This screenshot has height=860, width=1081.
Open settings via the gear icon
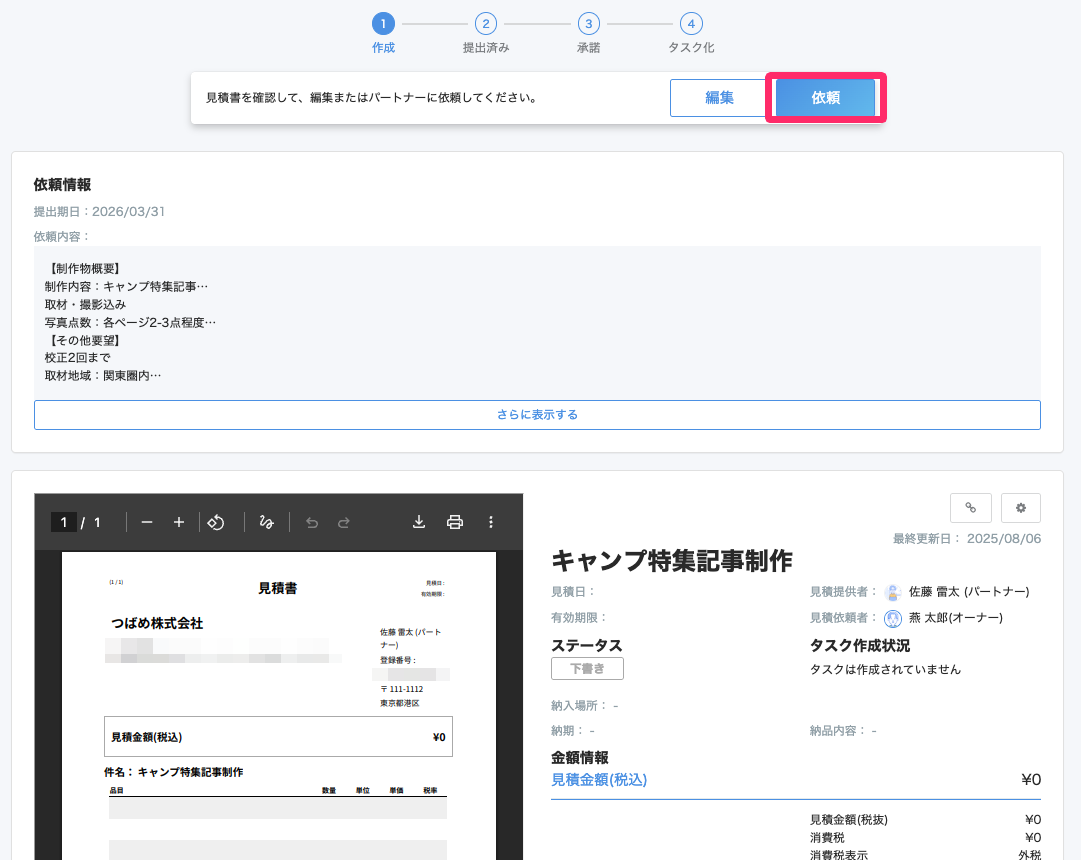click(x=1020, y=507)
